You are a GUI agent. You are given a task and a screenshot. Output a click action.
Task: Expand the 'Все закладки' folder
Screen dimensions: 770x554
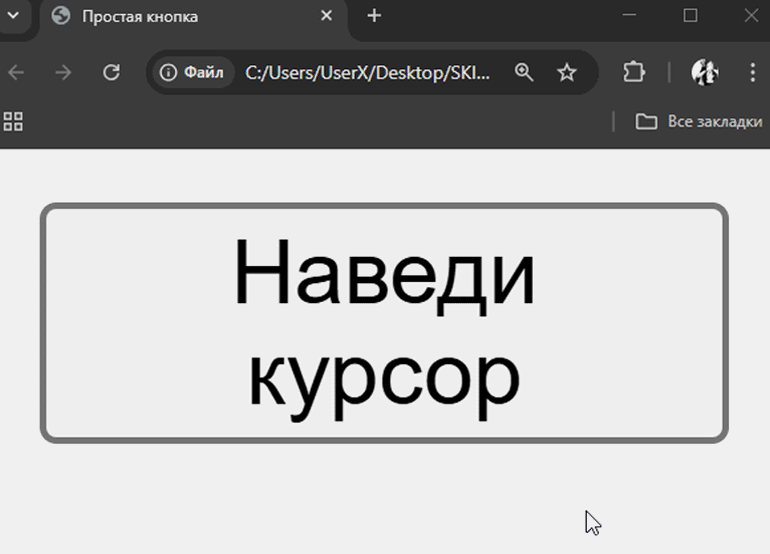pos(699,122)
